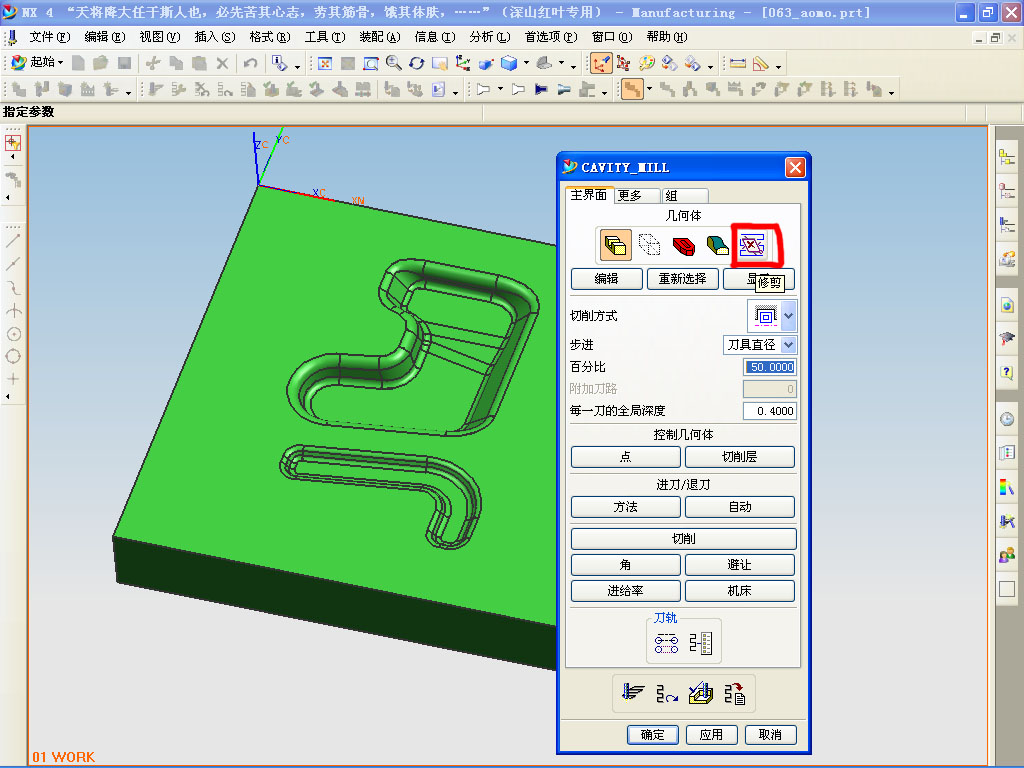This screenshot has height=768, width=1024.
Task: Open the Roles people icon in right sidebar
Action: [1007, 555]
